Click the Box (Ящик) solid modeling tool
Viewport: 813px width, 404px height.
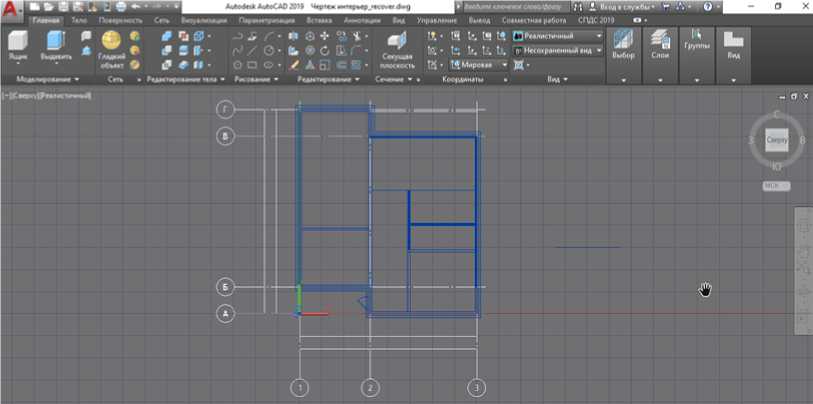click(x=18, y=45)
